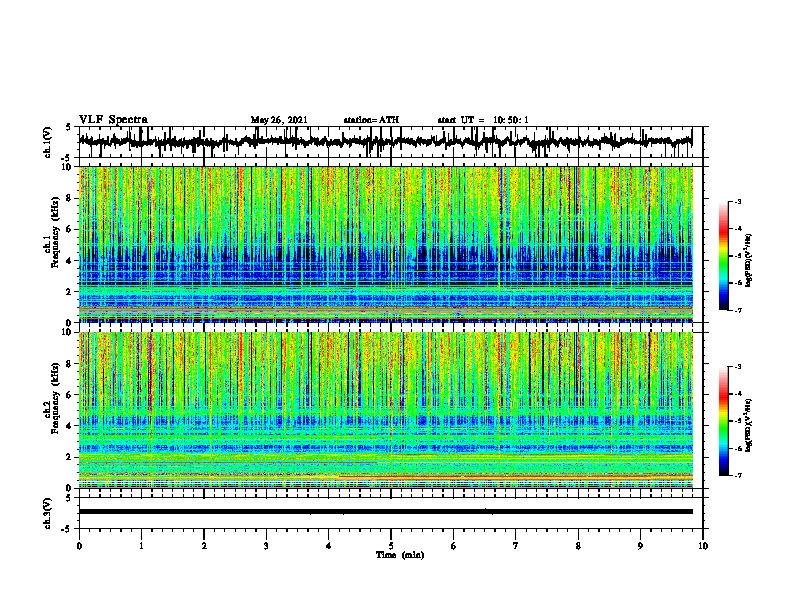Image resolution: width=792 pixels, height=612 pixels.
Task: Click inside the ch.1 spectrogram plot
Action: tap(385, 244)
